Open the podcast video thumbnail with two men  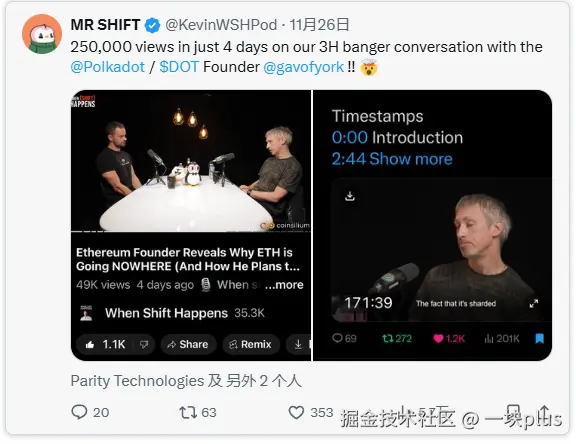coord(191,161)
